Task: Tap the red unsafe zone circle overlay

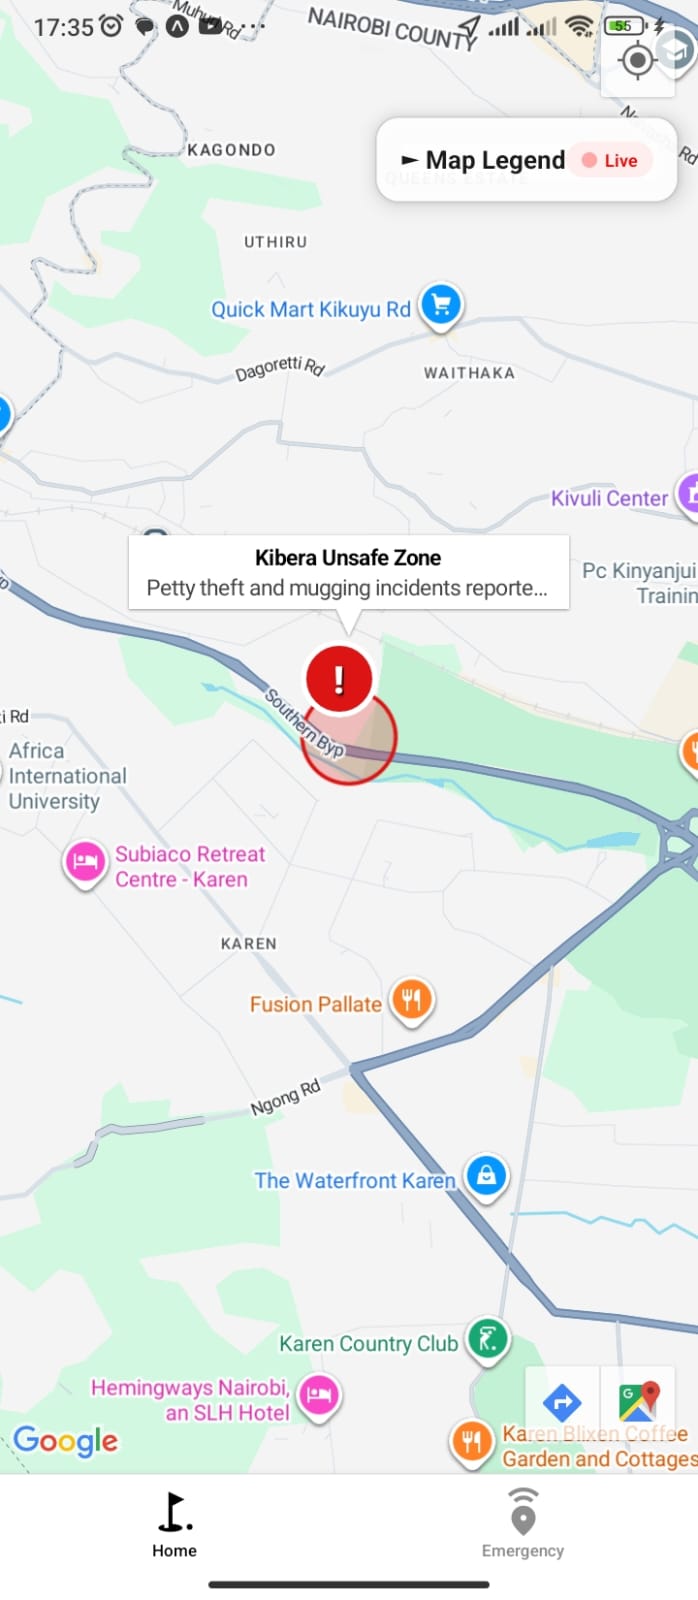Action: pos(349,738)
